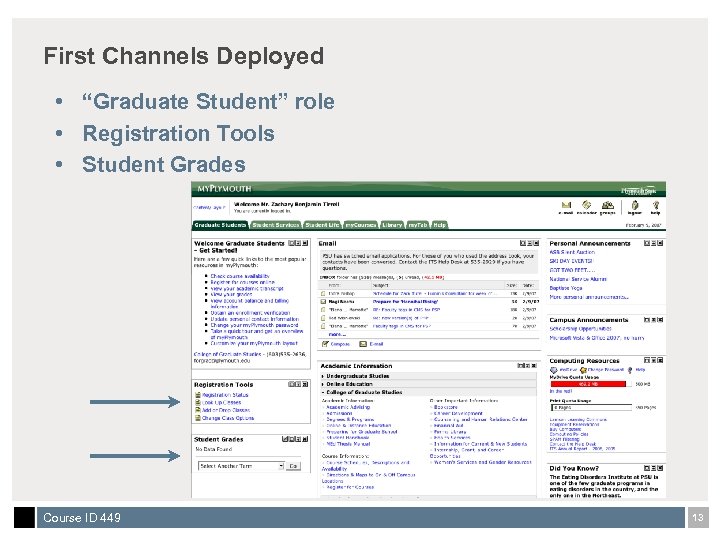Click 'No Data Found' text in Student Grades

214,449
